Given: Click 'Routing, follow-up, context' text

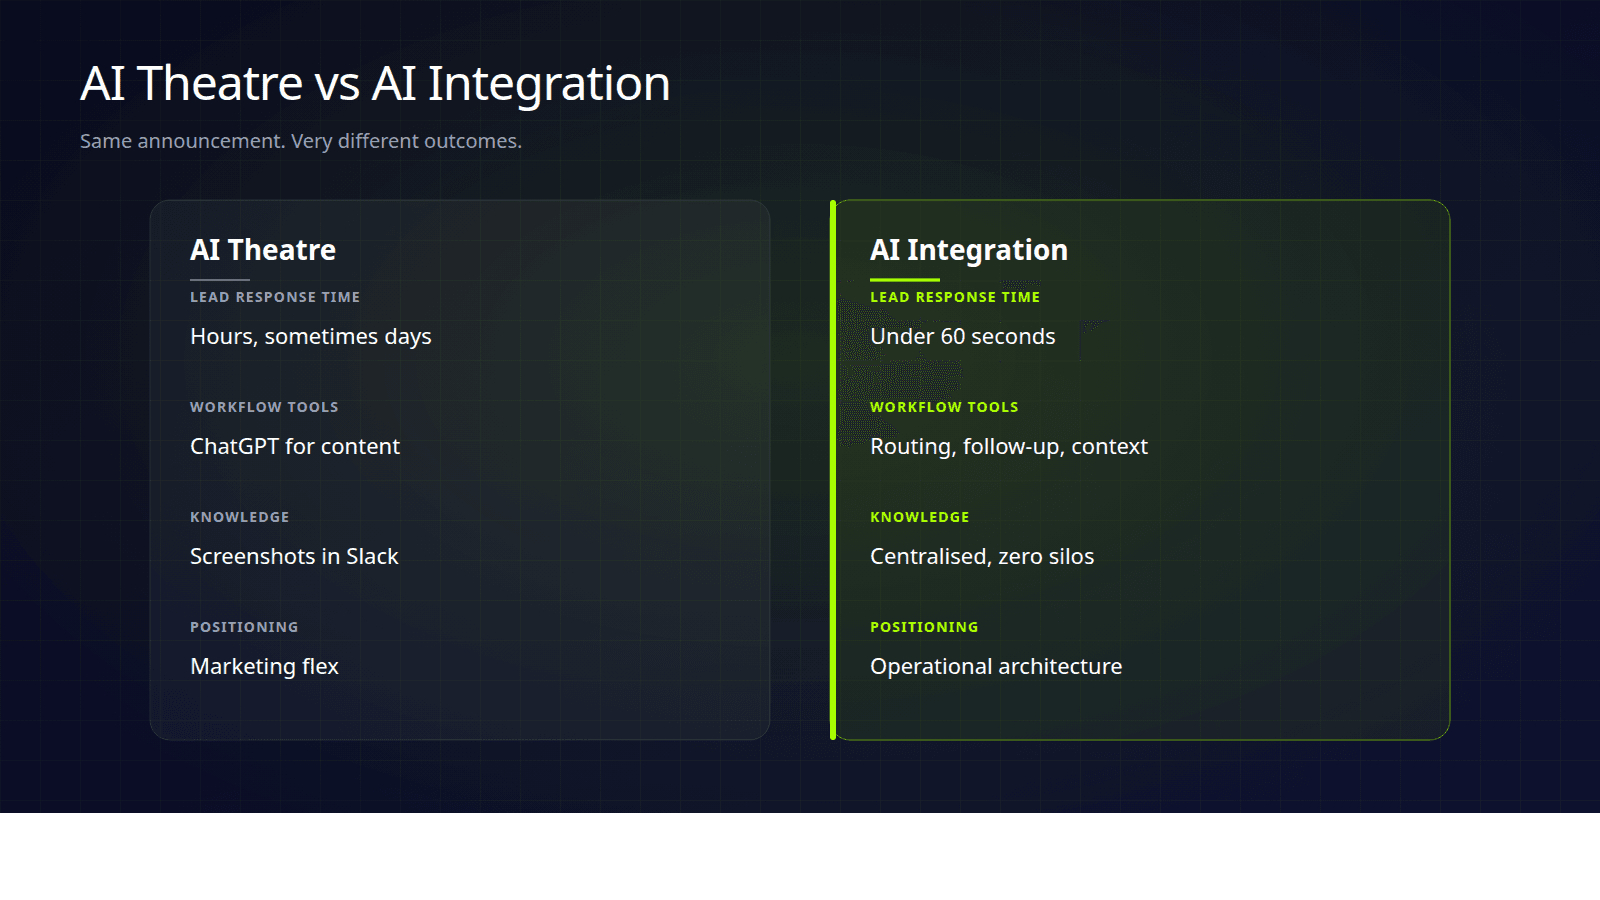Looking at the screenshot, I should point(1009,447).
